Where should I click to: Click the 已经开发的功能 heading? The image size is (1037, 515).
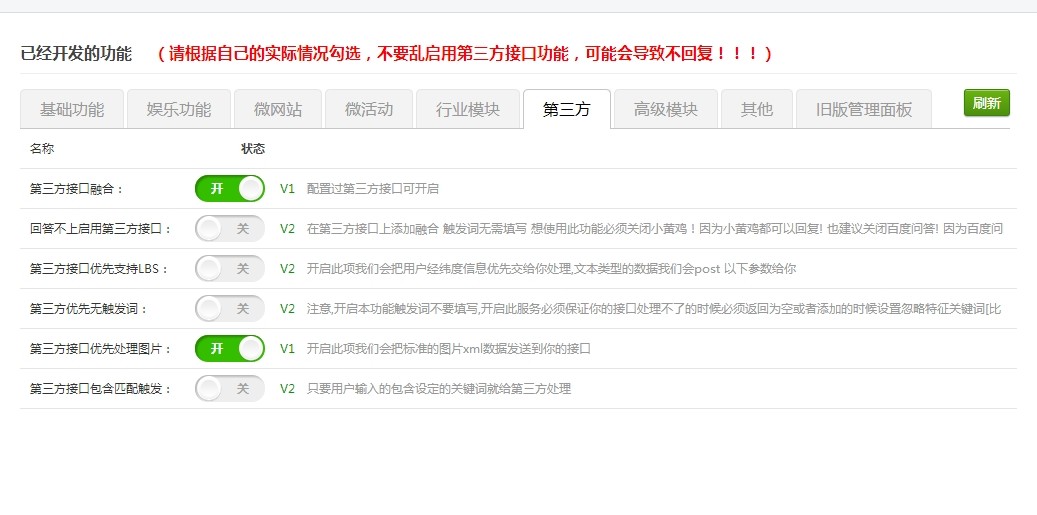point(76,53)
